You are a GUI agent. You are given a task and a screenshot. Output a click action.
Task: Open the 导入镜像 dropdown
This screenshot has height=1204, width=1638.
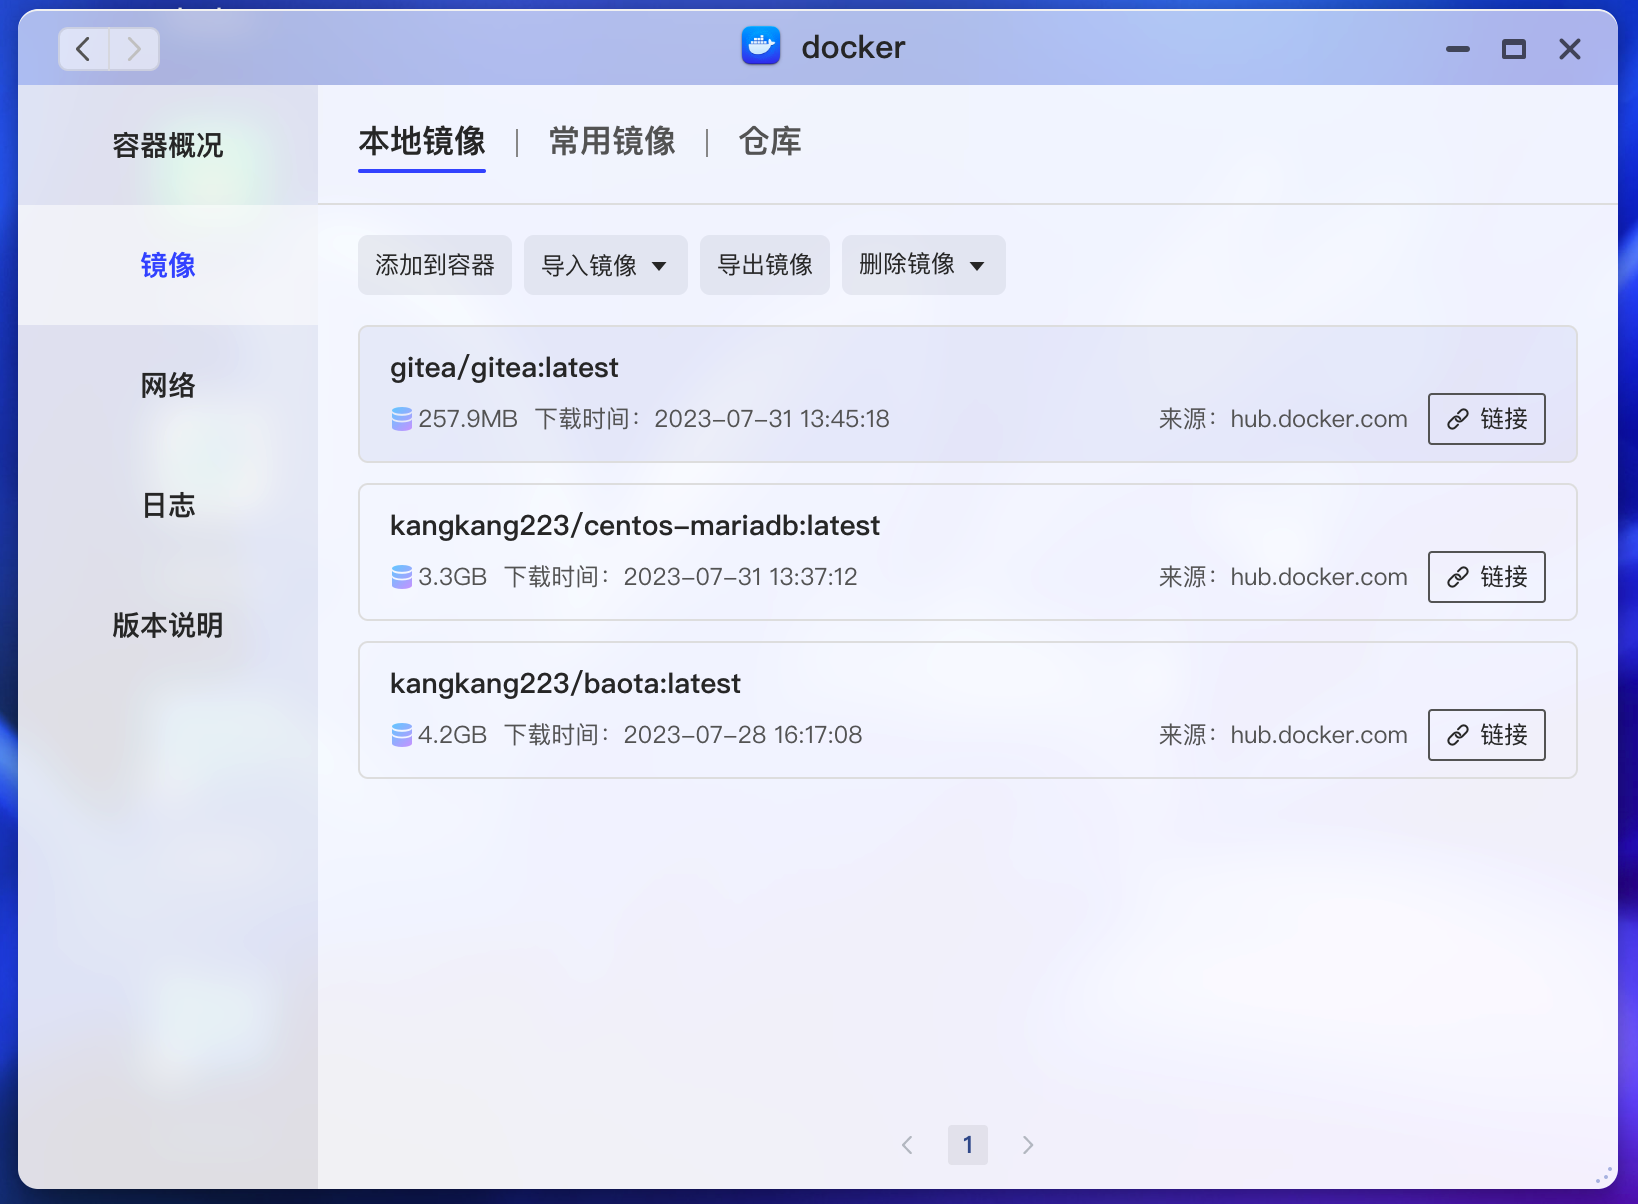tap(606, 265)
